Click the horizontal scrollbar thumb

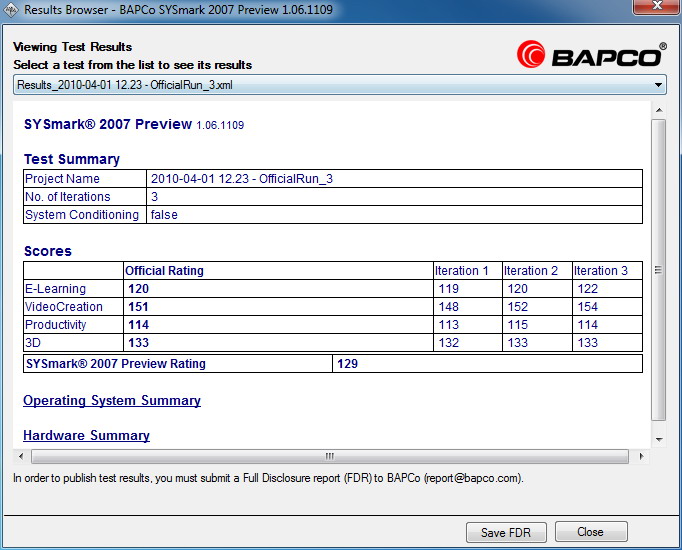point(330,456)
